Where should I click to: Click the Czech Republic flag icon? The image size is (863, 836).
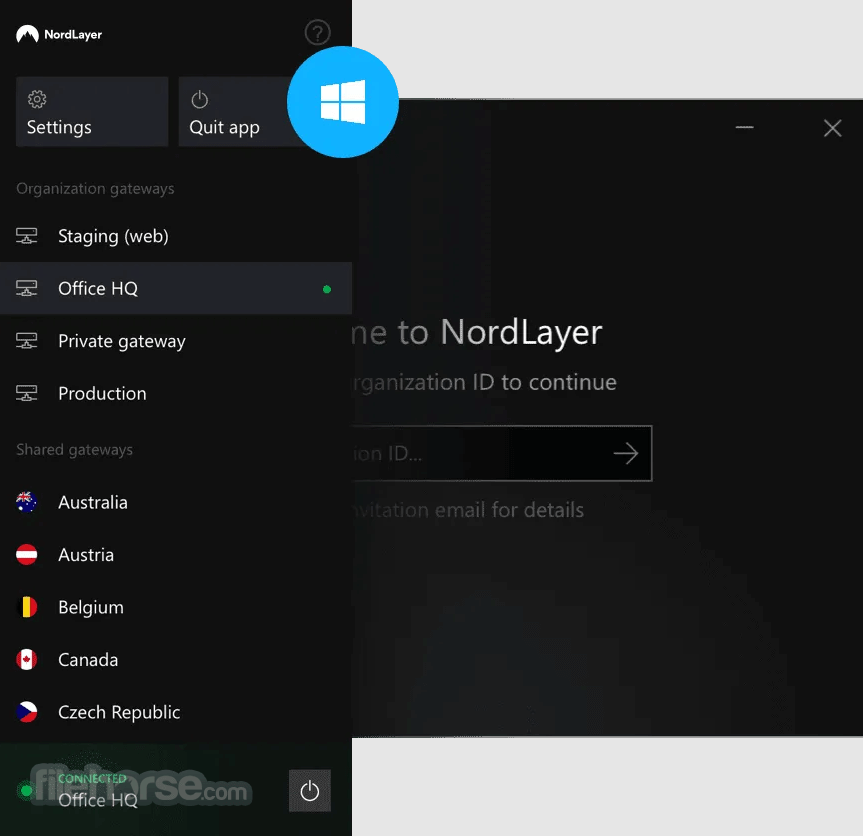[x=26, y=712]
